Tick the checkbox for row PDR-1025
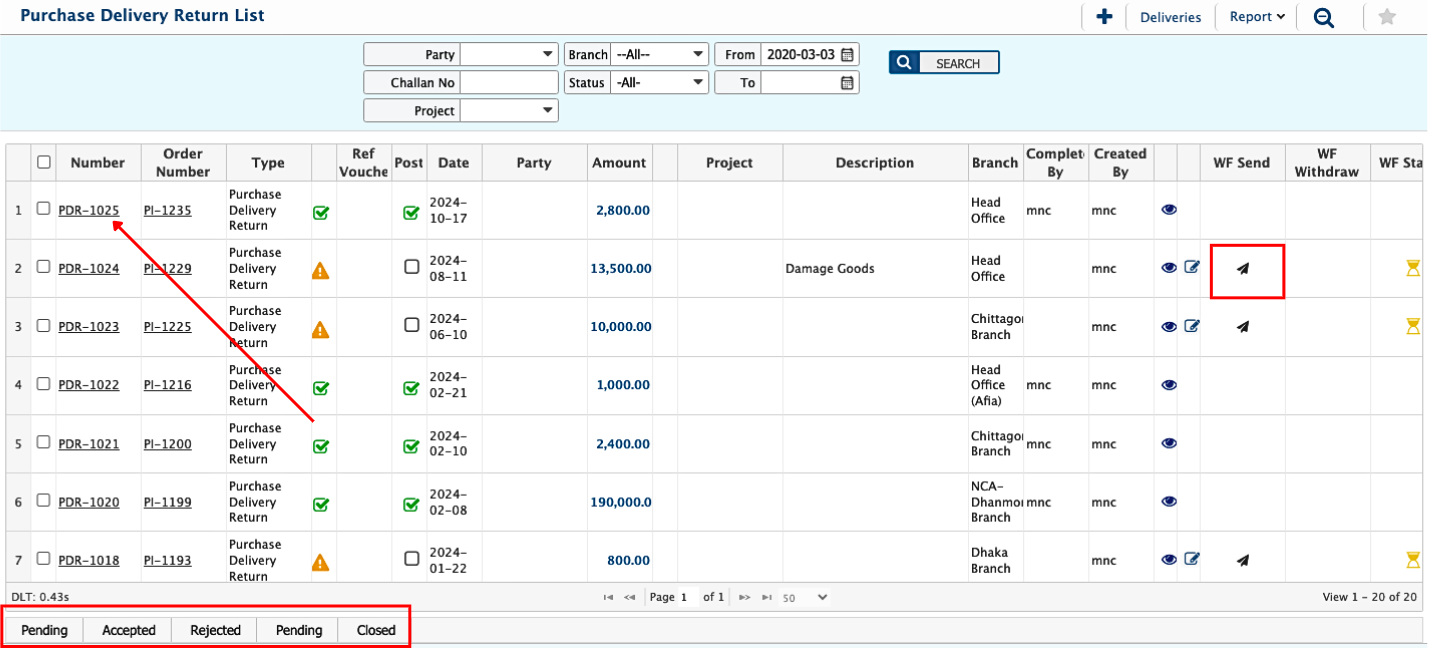1434x663 pixels. [x=43, y=209]
